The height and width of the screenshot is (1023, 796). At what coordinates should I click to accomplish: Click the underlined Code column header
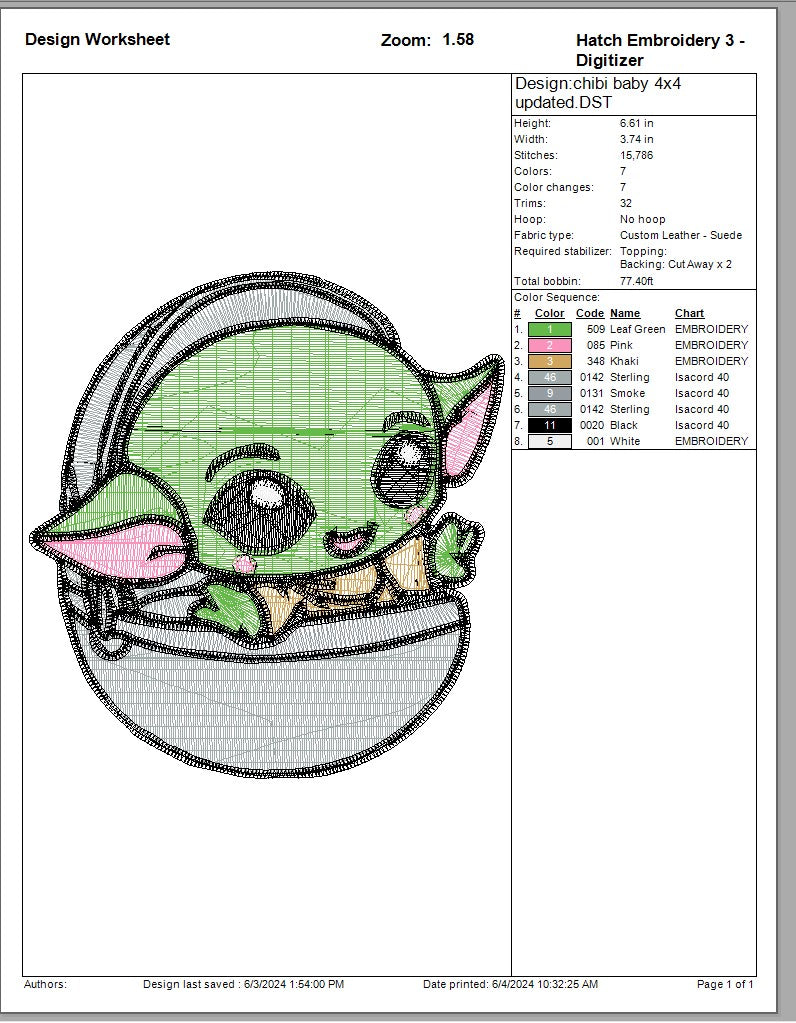(x=589, y=313)
